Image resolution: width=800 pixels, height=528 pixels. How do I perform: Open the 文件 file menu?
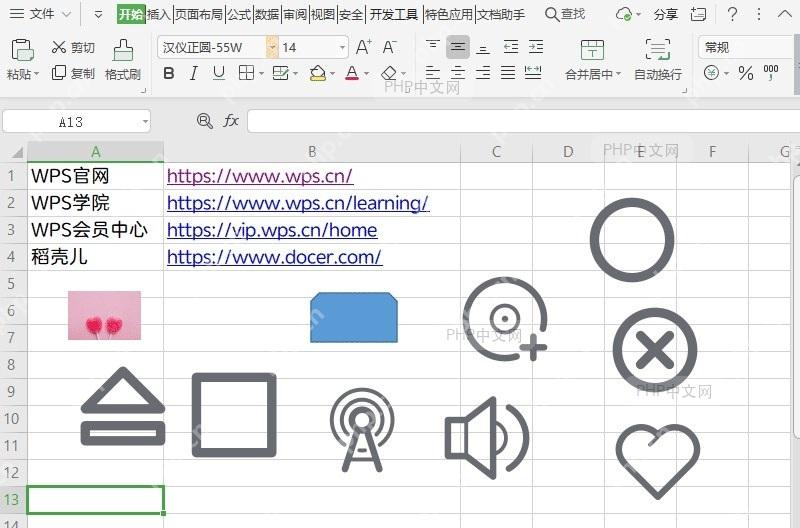(x=40, y=14)
